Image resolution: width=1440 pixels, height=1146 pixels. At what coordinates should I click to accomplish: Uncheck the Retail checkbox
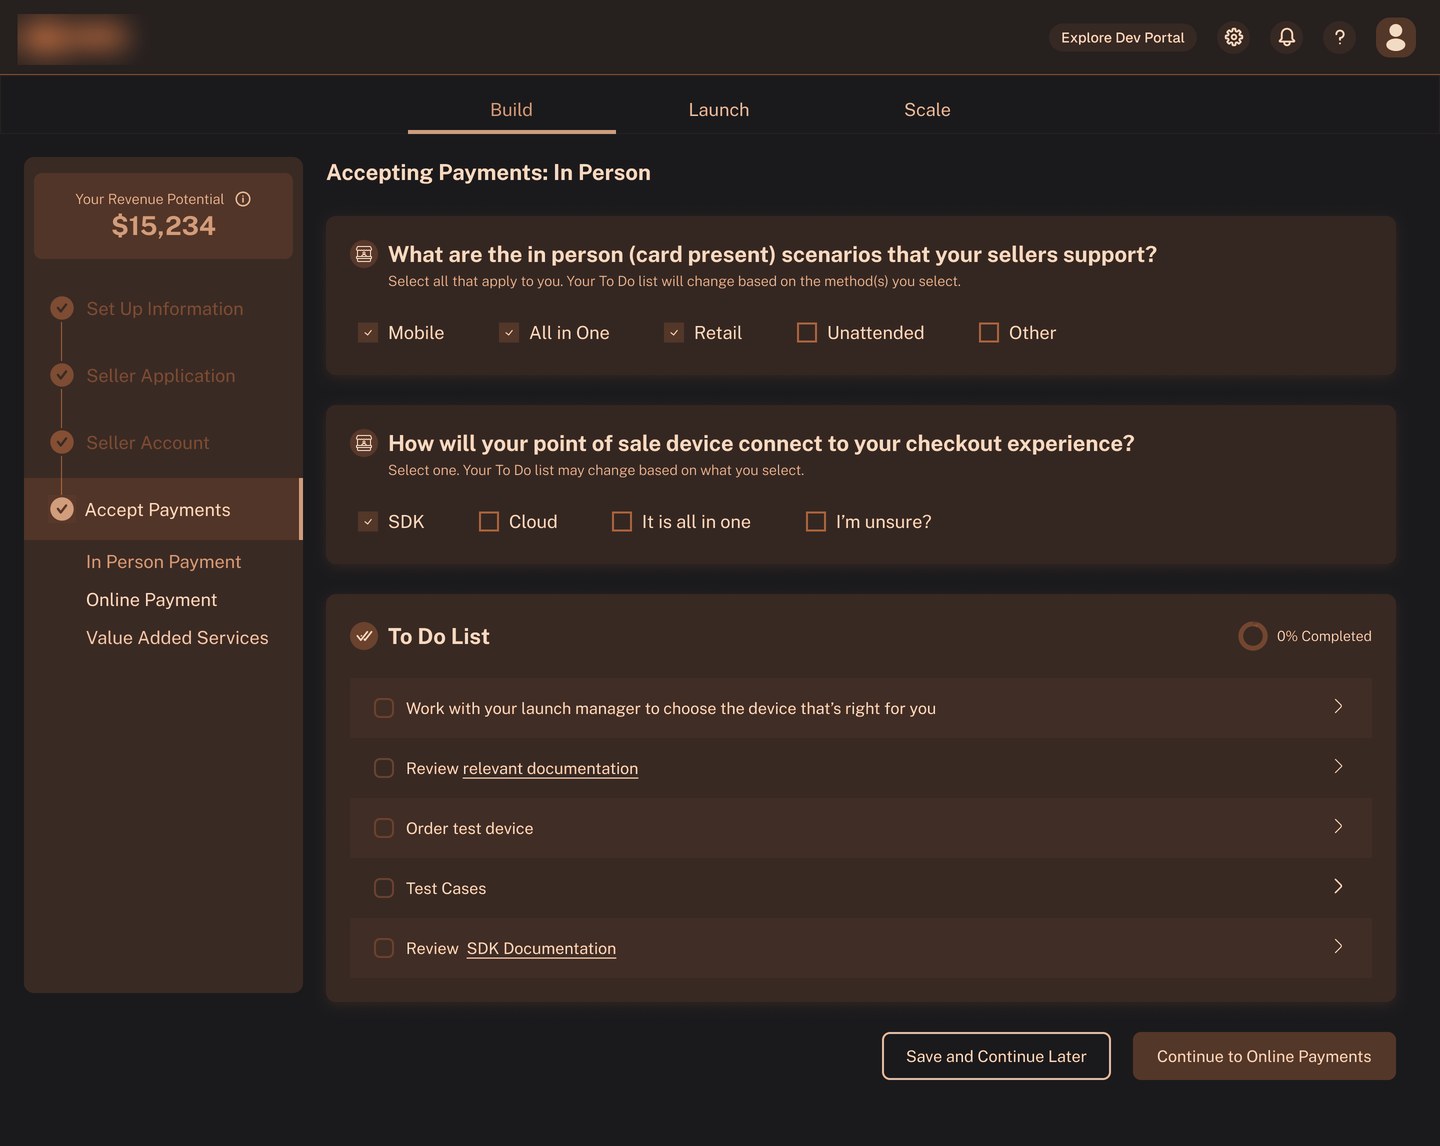coord(674,332)
